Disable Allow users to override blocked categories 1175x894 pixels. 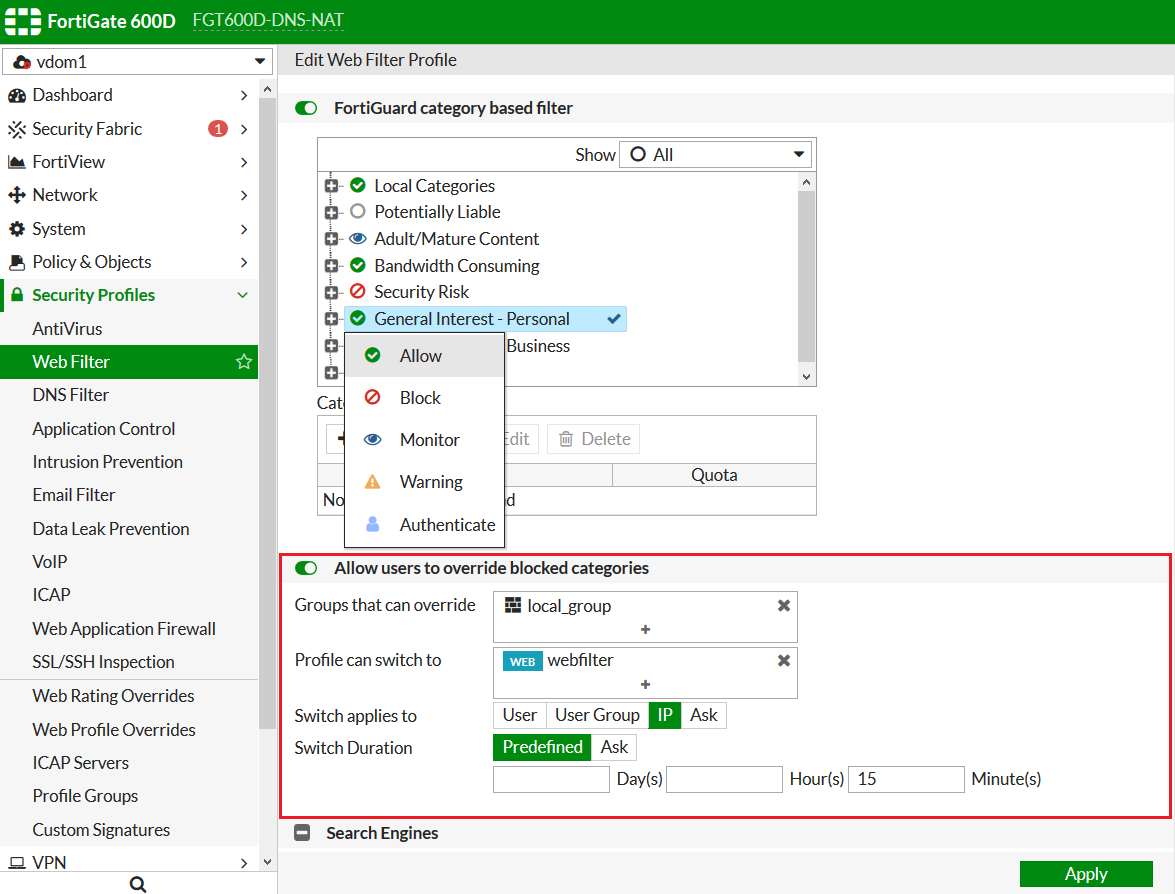[x=306, y=568]
